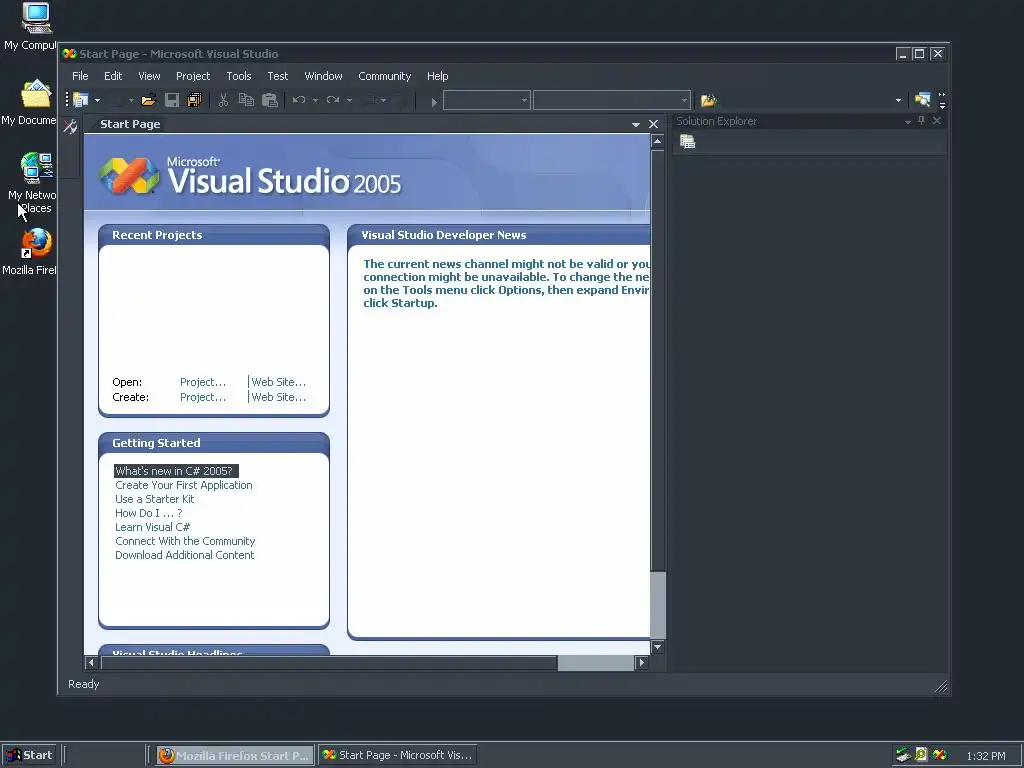1024x768 pixels.
Task: Click the Open Web Site… link
Action: [279, 382]
